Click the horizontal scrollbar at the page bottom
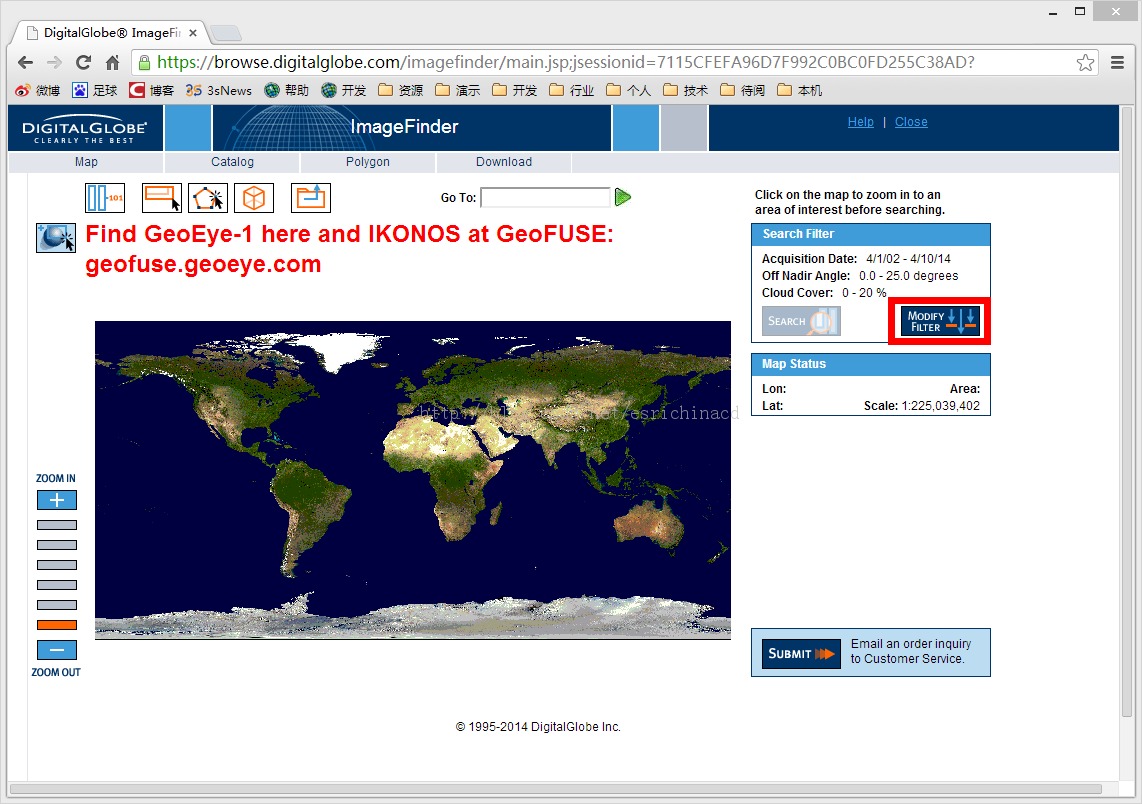Viewport: 1142px width, 804px height. [555, 789]
